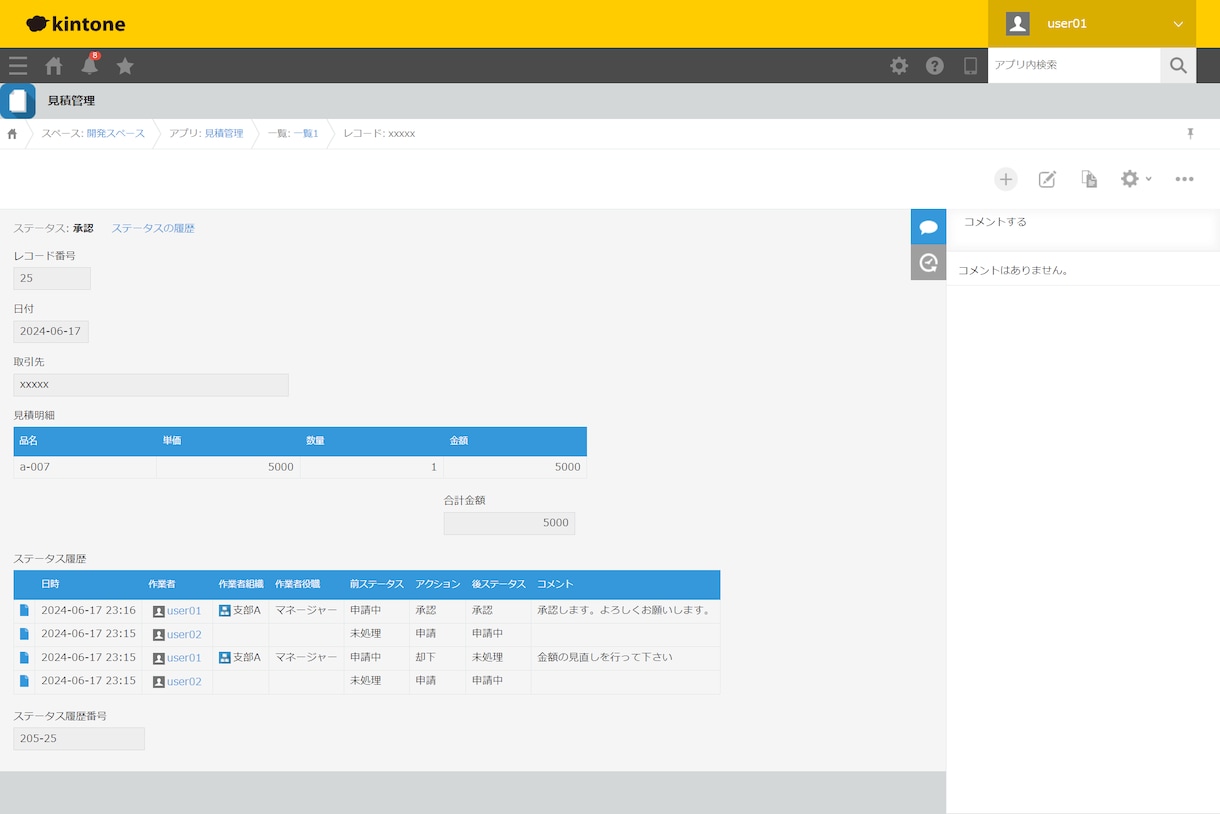Switch to mobile view icon

click(970, 66)
